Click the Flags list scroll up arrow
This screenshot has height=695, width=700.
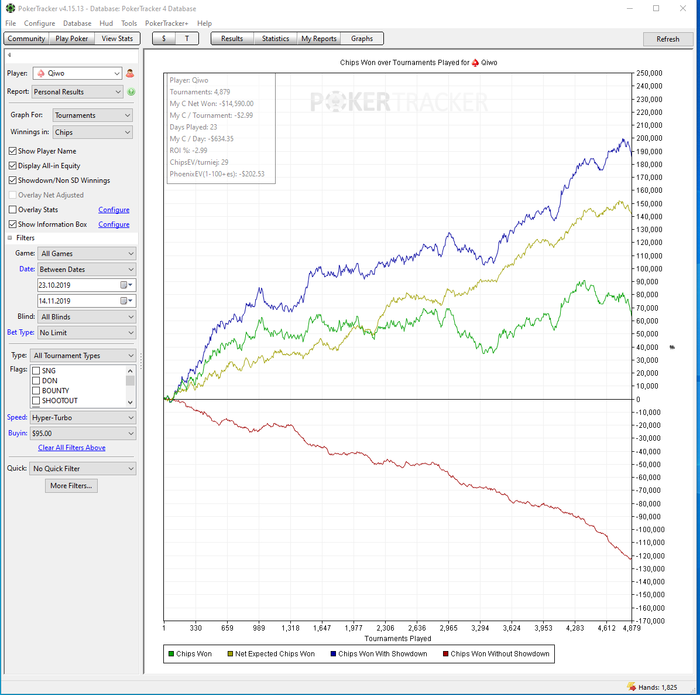pos(130,371)
